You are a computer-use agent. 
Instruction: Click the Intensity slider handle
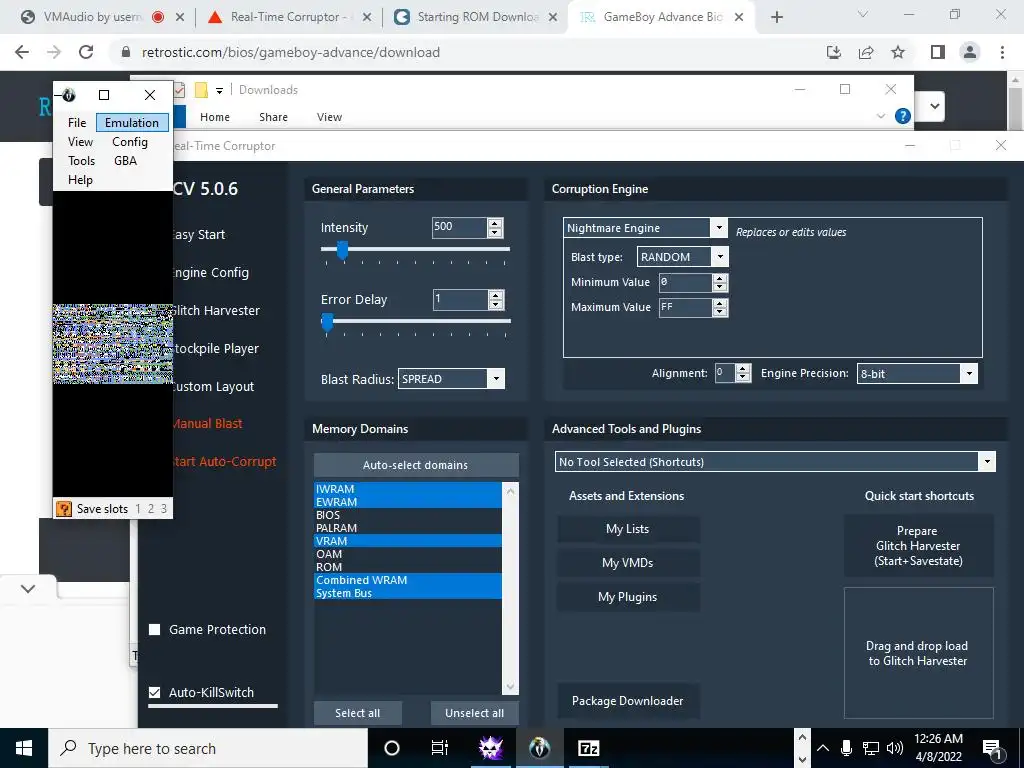342,249
